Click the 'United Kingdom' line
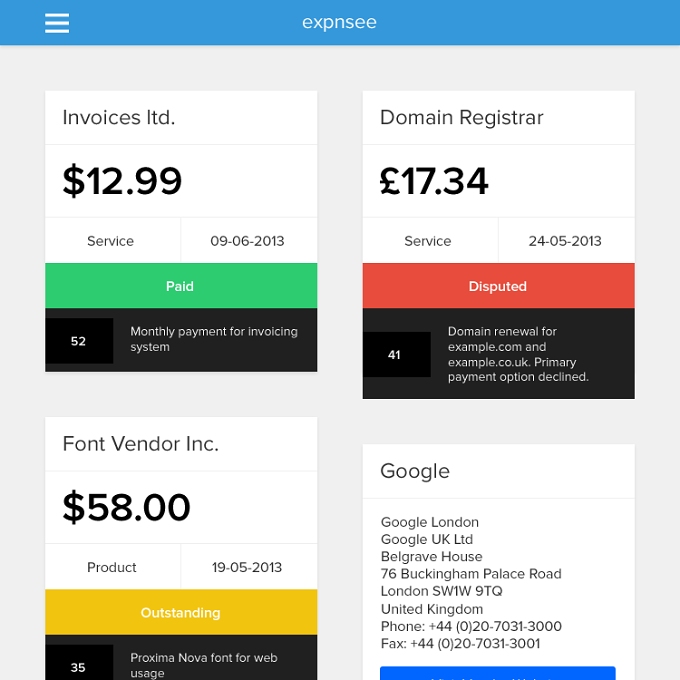Viewport: 680px width, 680px height. pyautogui.click(x=432, y=609)
